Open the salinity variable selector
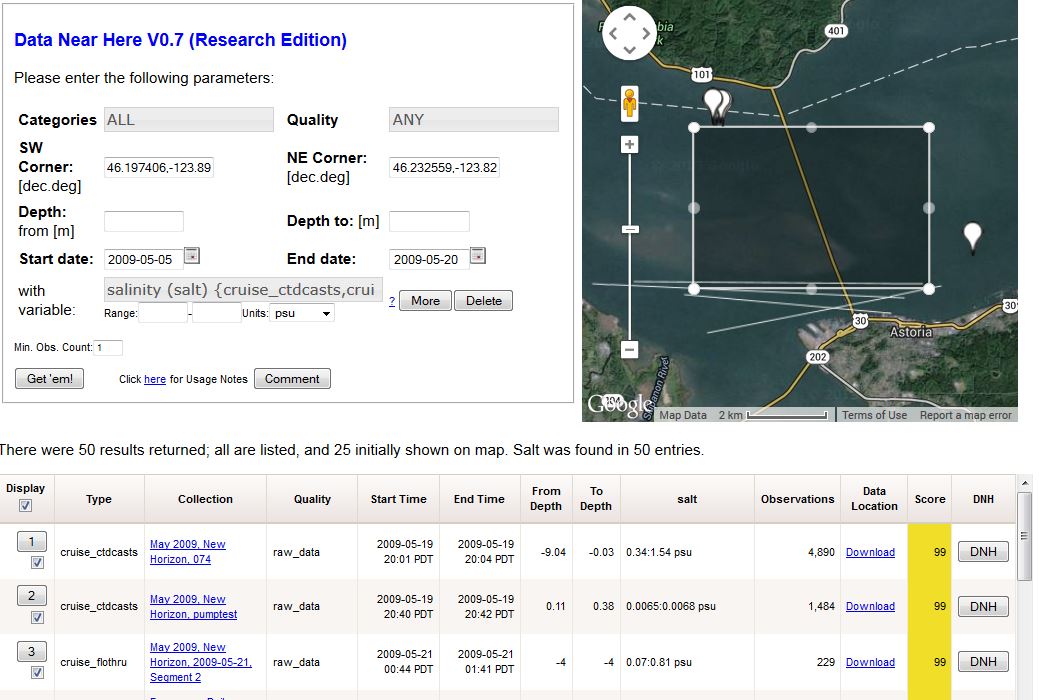Image resolution: width=1041 pixels, height=700 pixels. pos(243,290)
